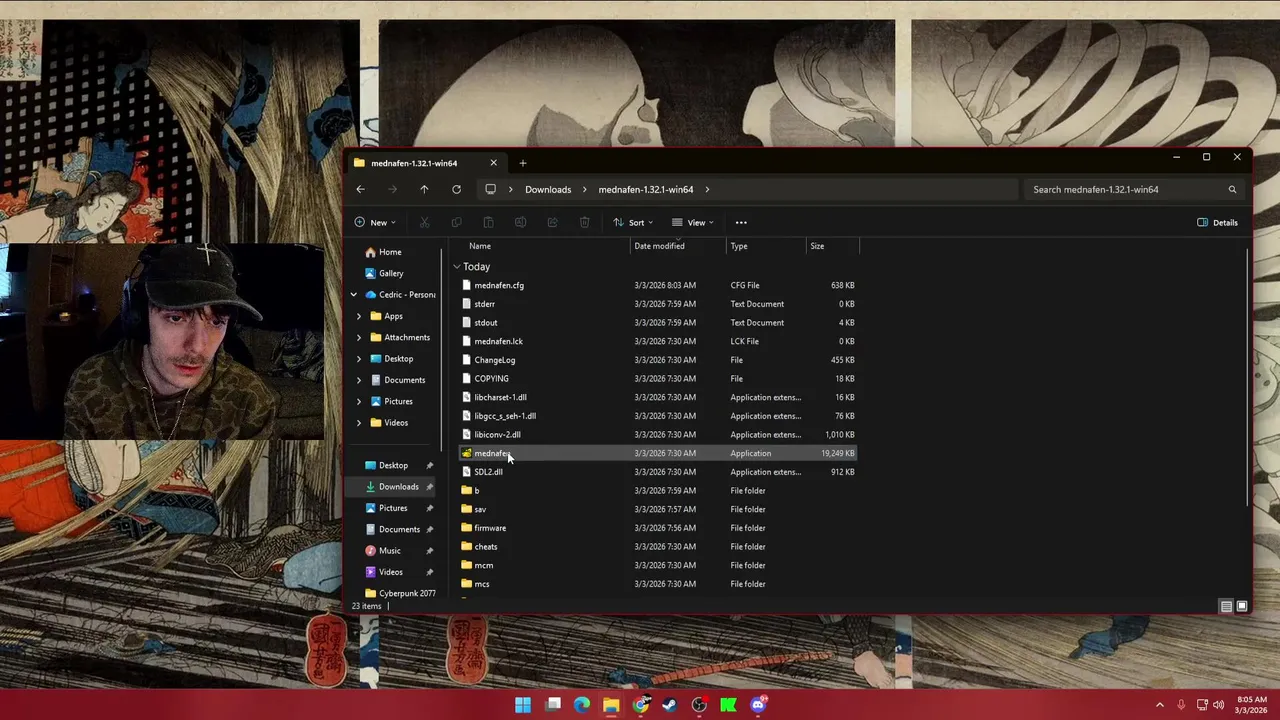Screen dimensions: 1280x720
Task: Expand the OneDrive Pictures node
Action: 359,401
